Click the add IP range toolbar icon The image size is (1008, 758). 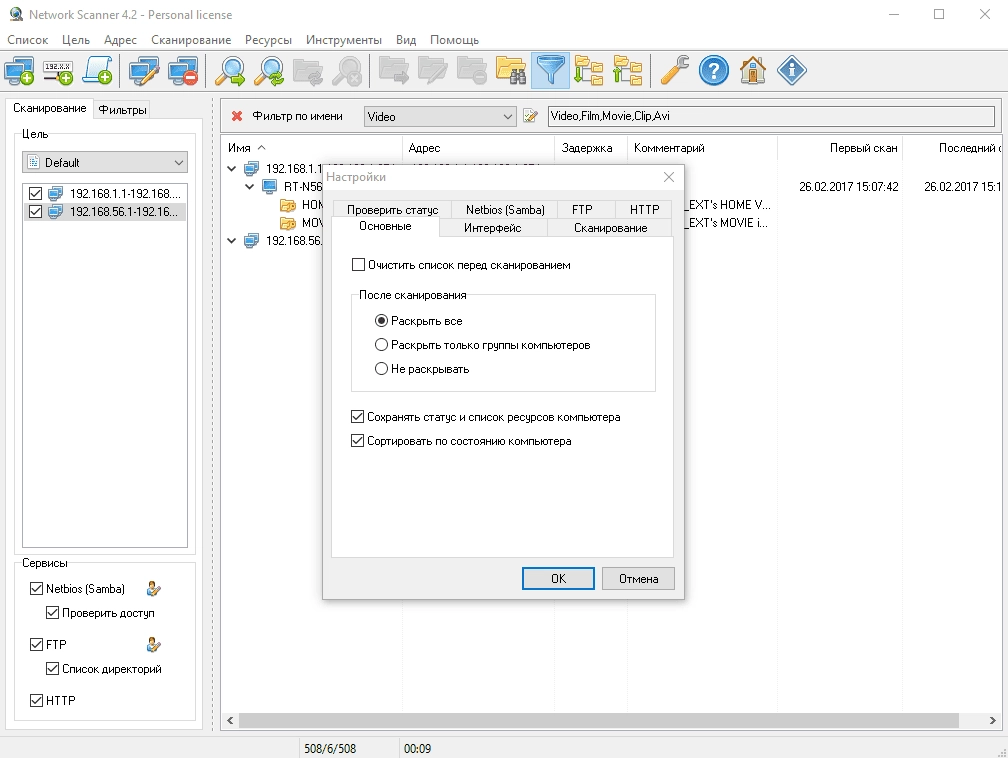tap(58, 71)
